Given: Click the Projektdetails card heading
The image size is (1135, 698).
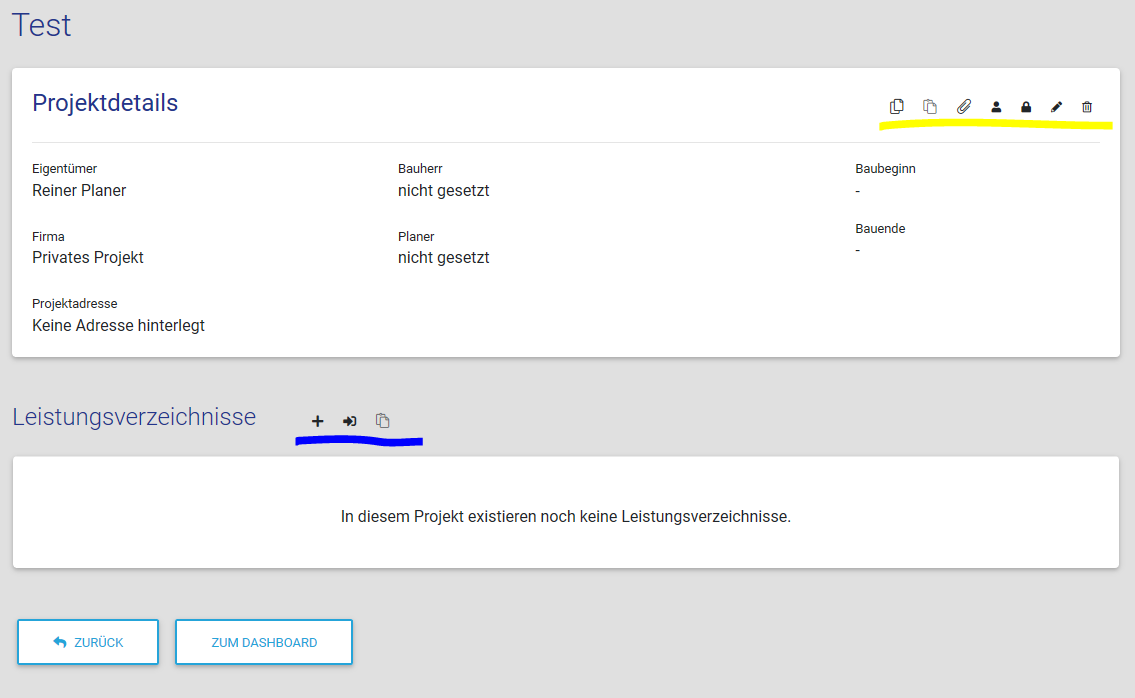Looking at the screenshot, I should (x=105, y=103).
